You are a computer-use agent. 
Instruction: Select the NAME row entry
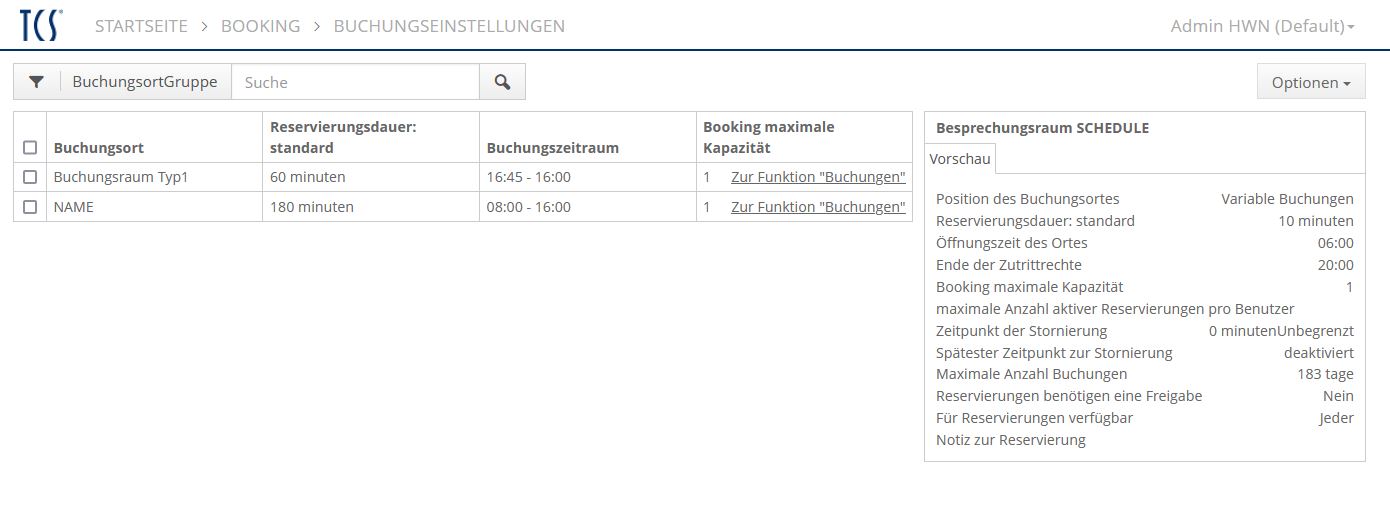coord(73,207)
